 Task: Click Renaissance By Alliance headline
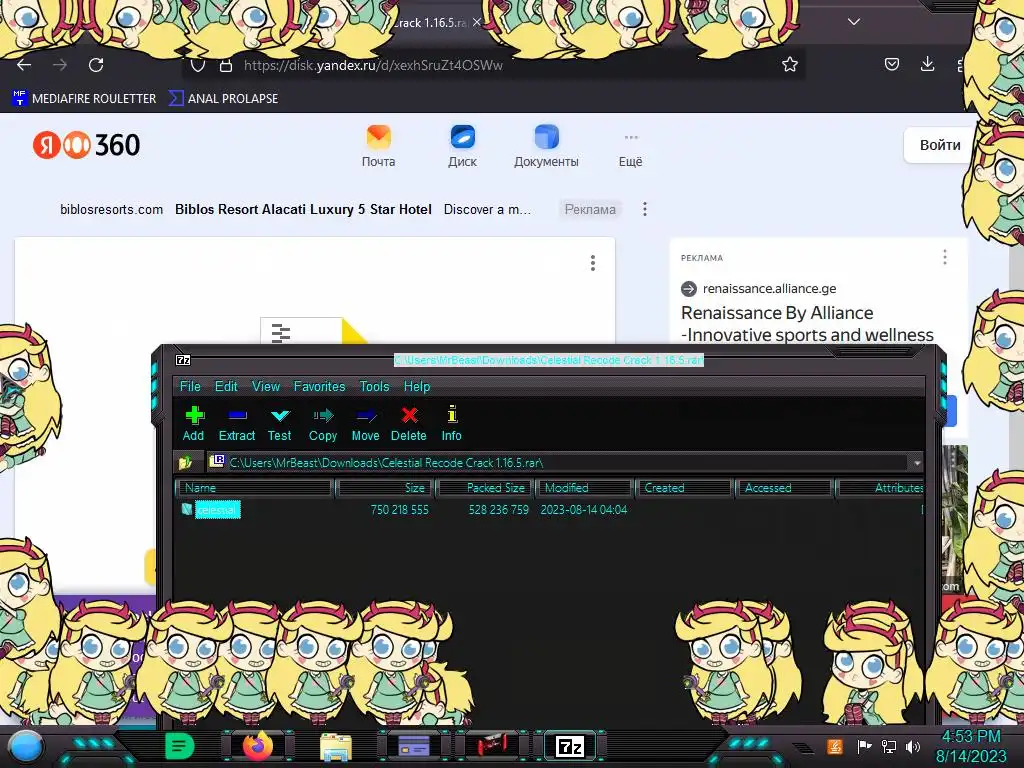[807, 324]
